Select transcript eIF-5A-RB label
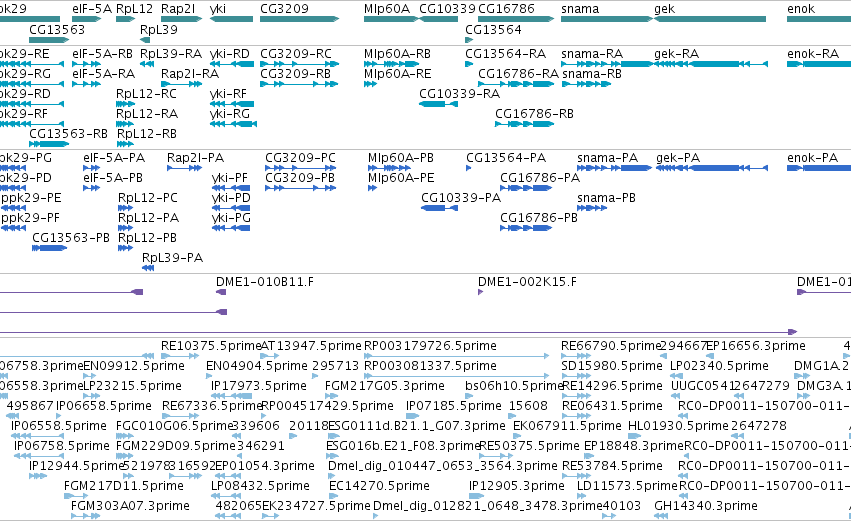Screen dimensions: 851x521 click(103, 54)
